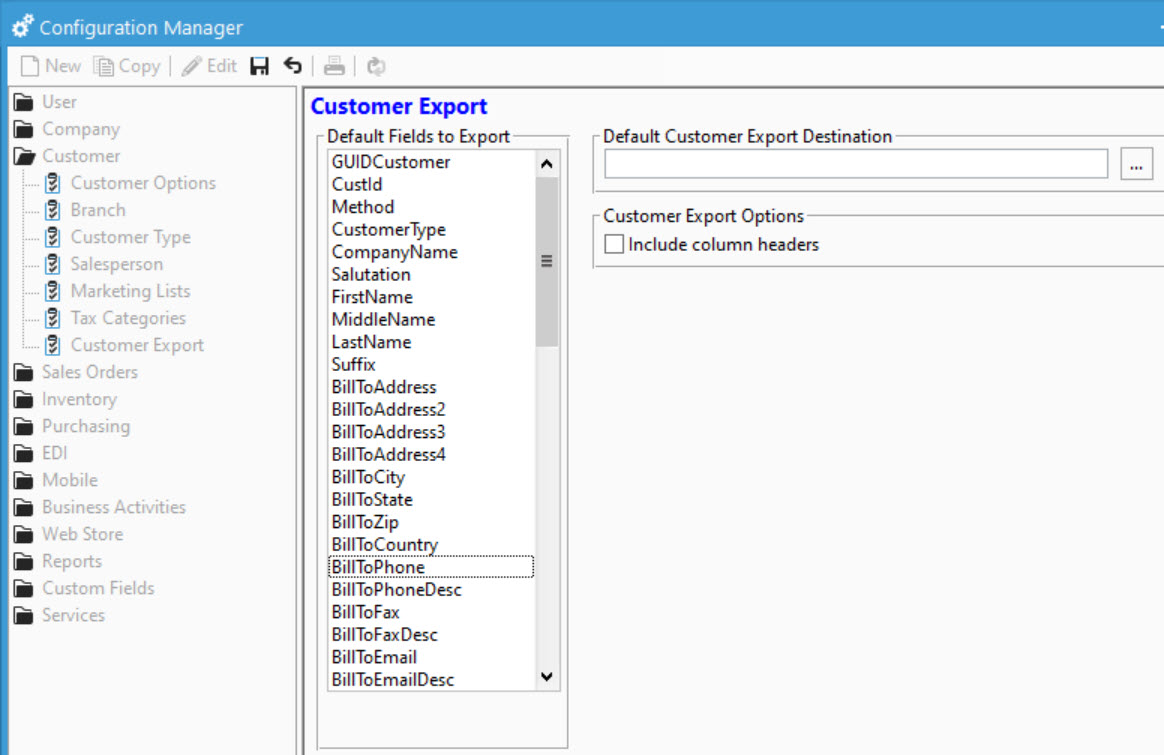
Task: Select BillToPhone in the fields list
Action: point(380,567)
